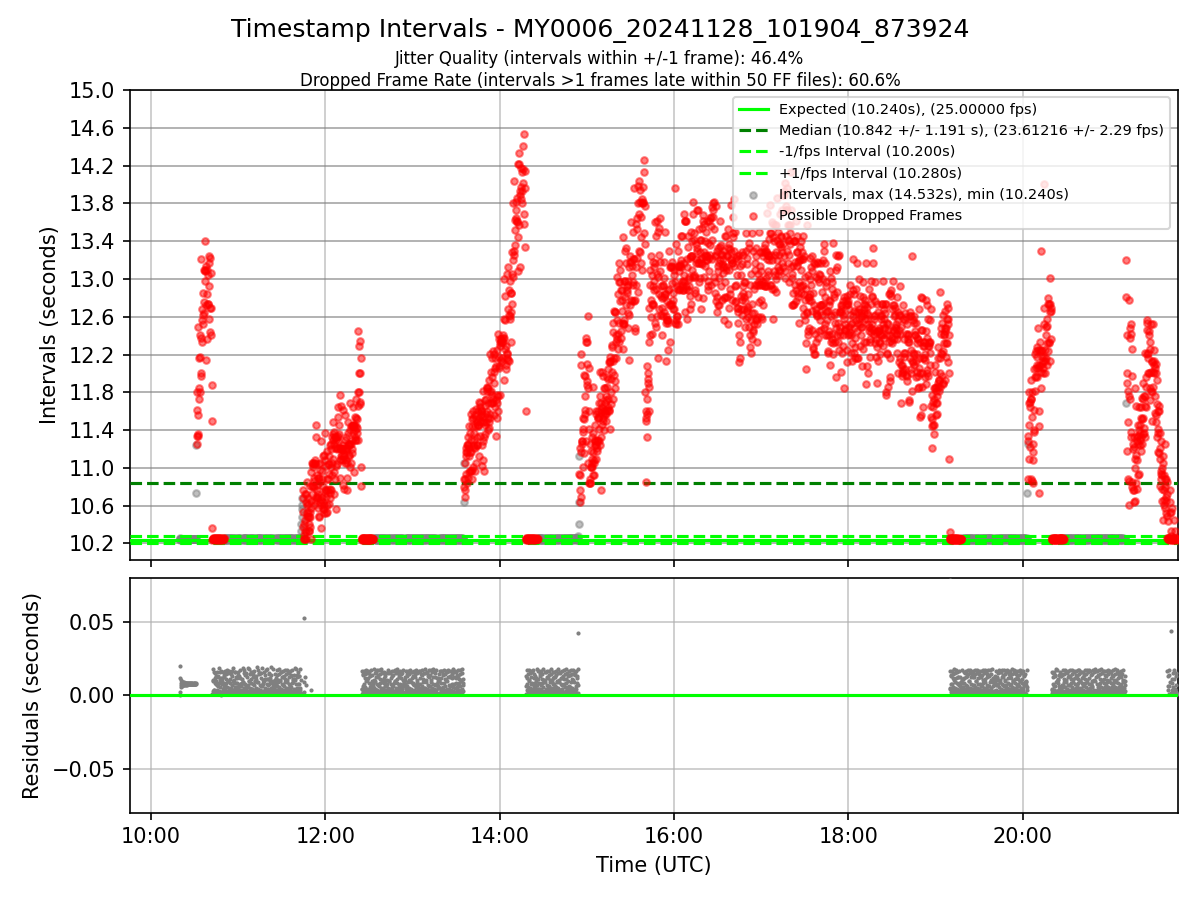Click legend entry 'Possible Dropped Frames'

870,215
